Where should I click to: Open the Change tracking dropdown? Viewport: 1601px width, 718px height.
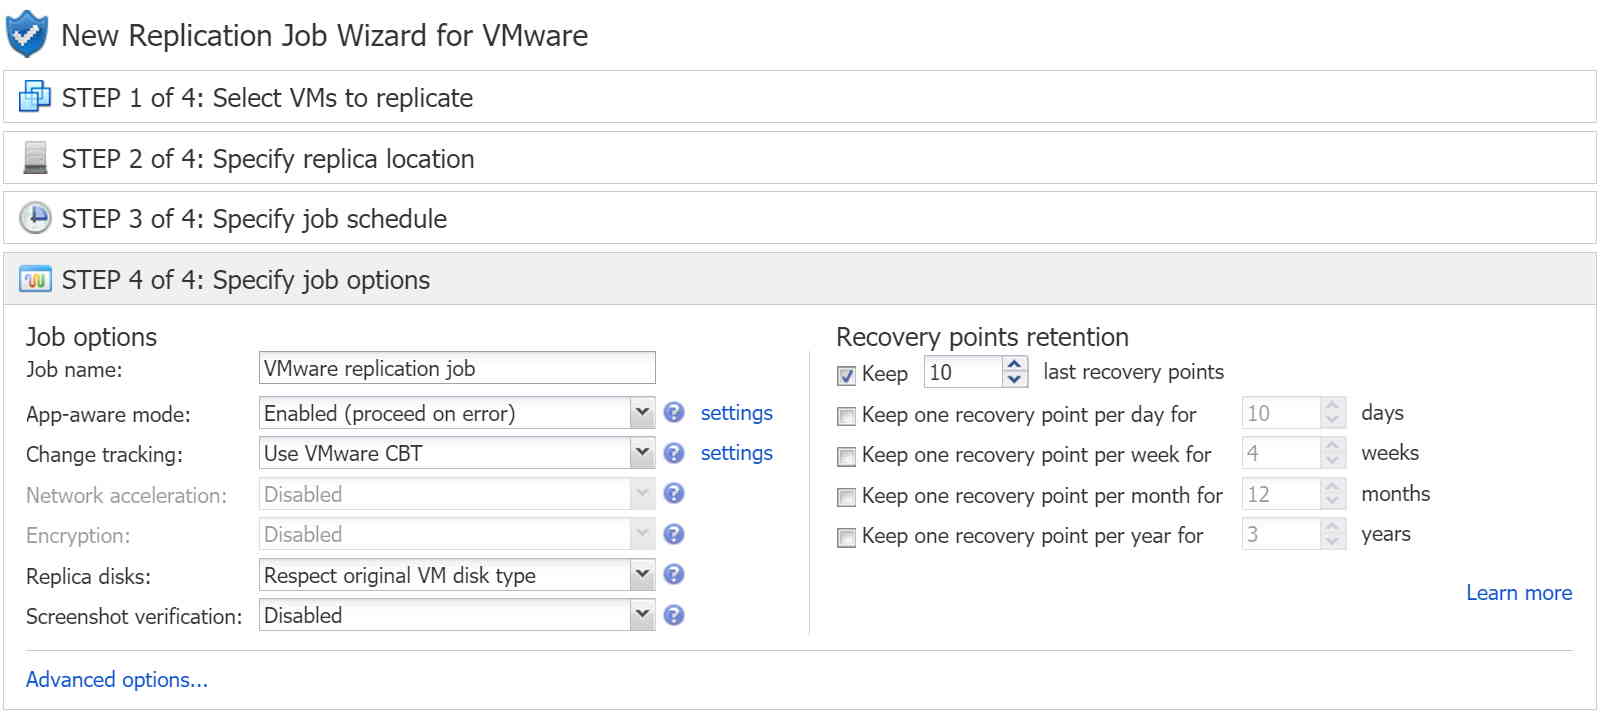[x=642, y=453]
